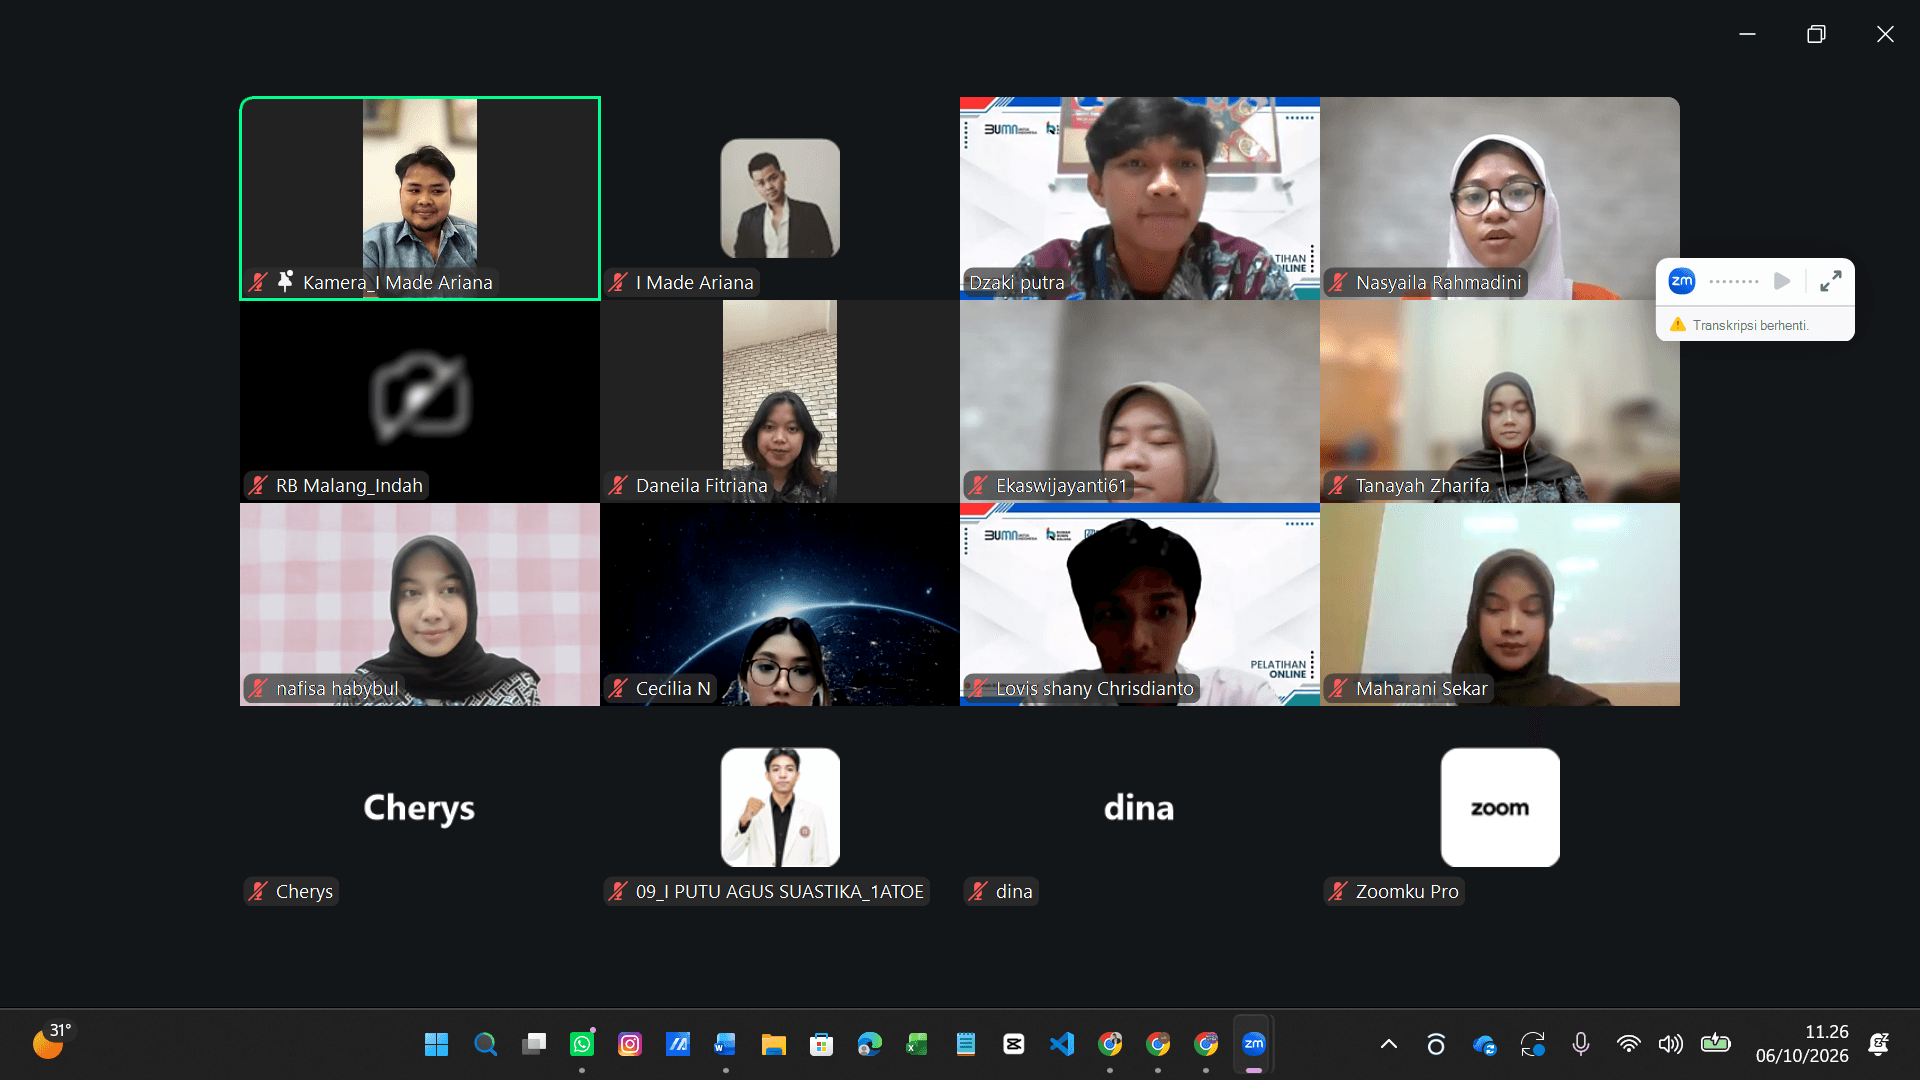Expand the transcription widget with the arrows icon
This screenshot has width=1920, height=1080.
pyautogui.click(x=1830, y=281)
